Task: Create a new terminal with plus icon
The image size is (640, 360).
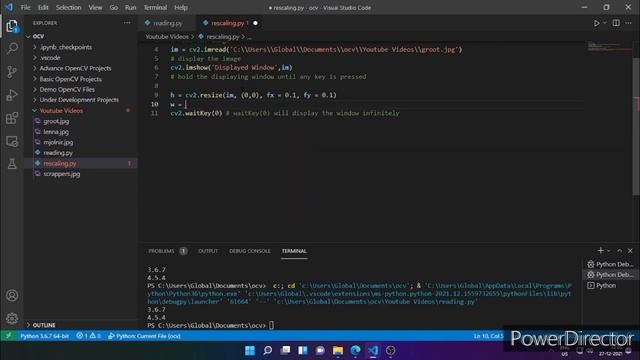Action: click(600, 251)
